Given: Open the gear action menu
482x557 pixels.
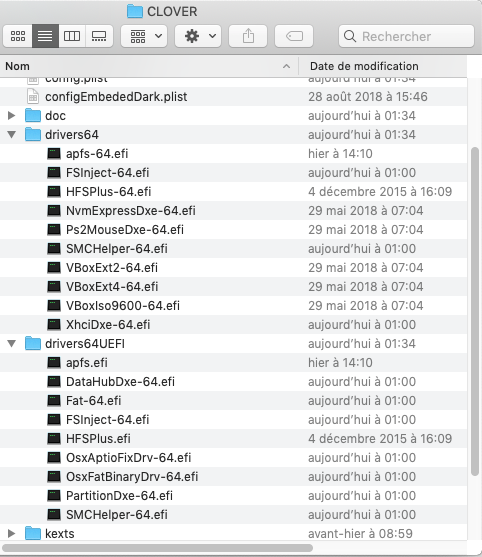Looking at the screenshot, I should 198,36.
